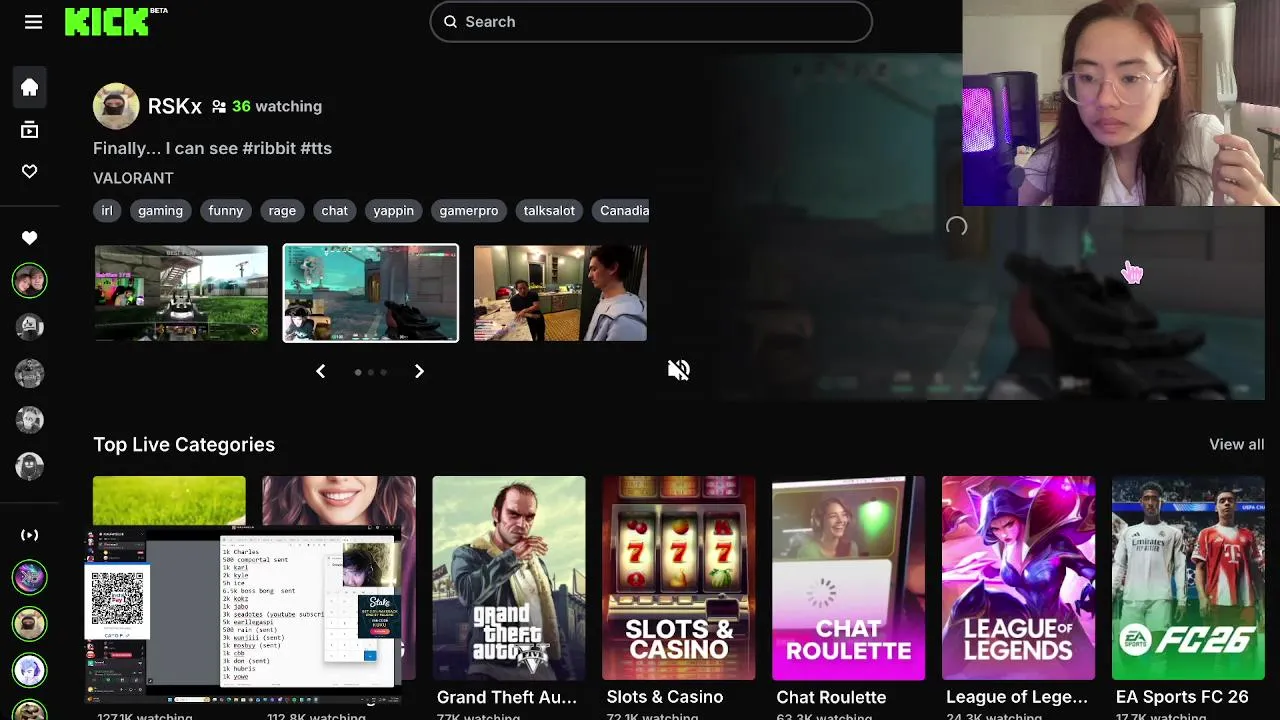The image size is (1280, 720).
Task: Click the featured stream video preview
Action: tap(960, 227)
